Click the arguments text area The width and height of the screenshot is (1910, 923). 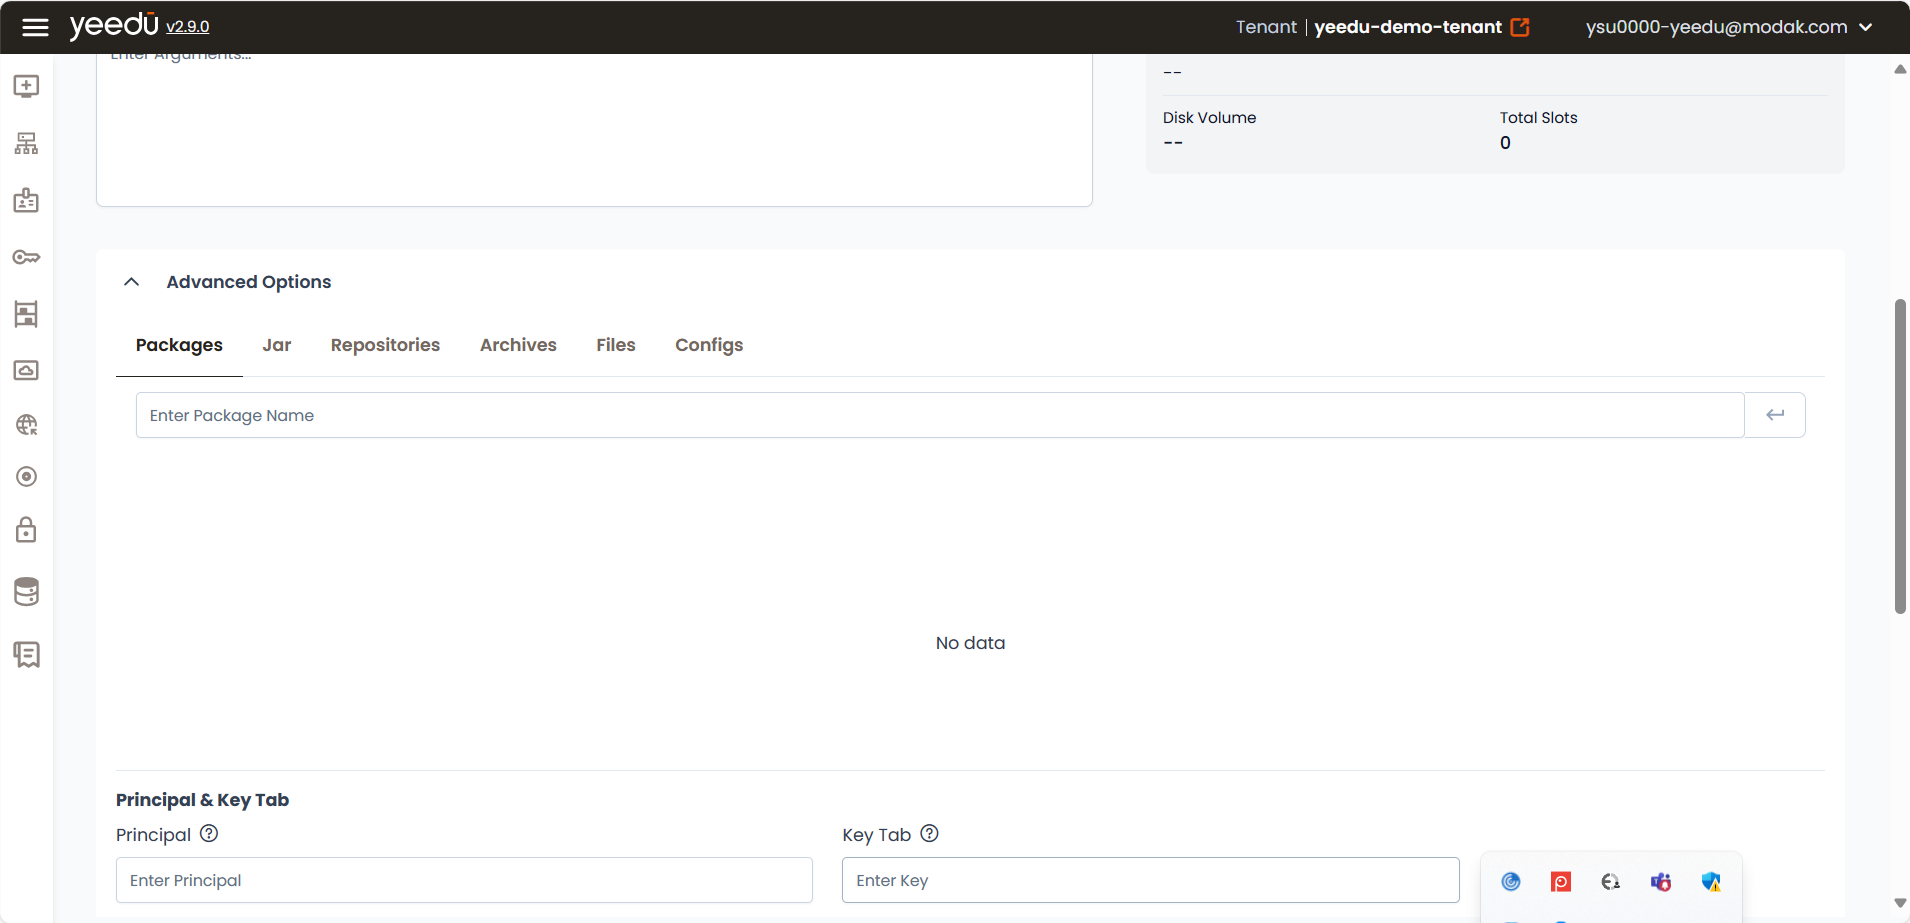(x=594, y=130)
